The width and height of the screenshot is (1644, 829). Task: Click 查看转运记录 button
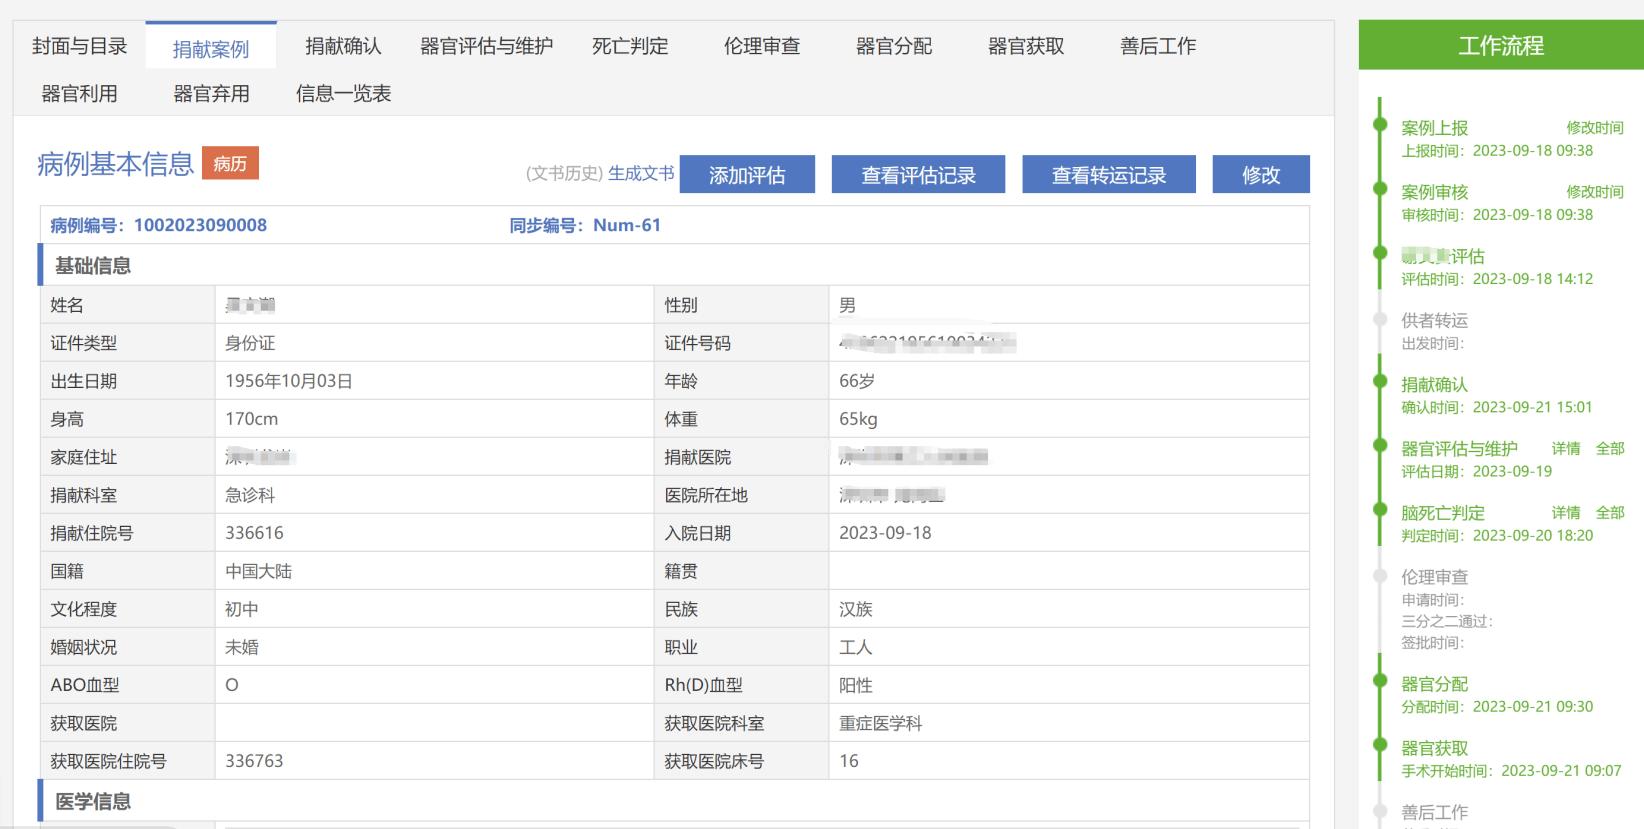click(1108, 175)
